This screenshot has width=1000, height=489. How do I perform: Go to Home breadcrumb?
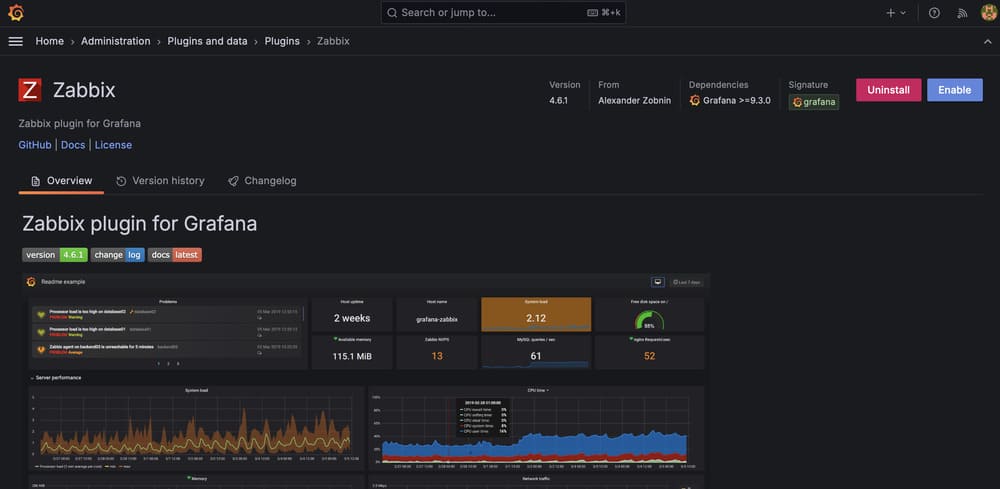point(50,41)
